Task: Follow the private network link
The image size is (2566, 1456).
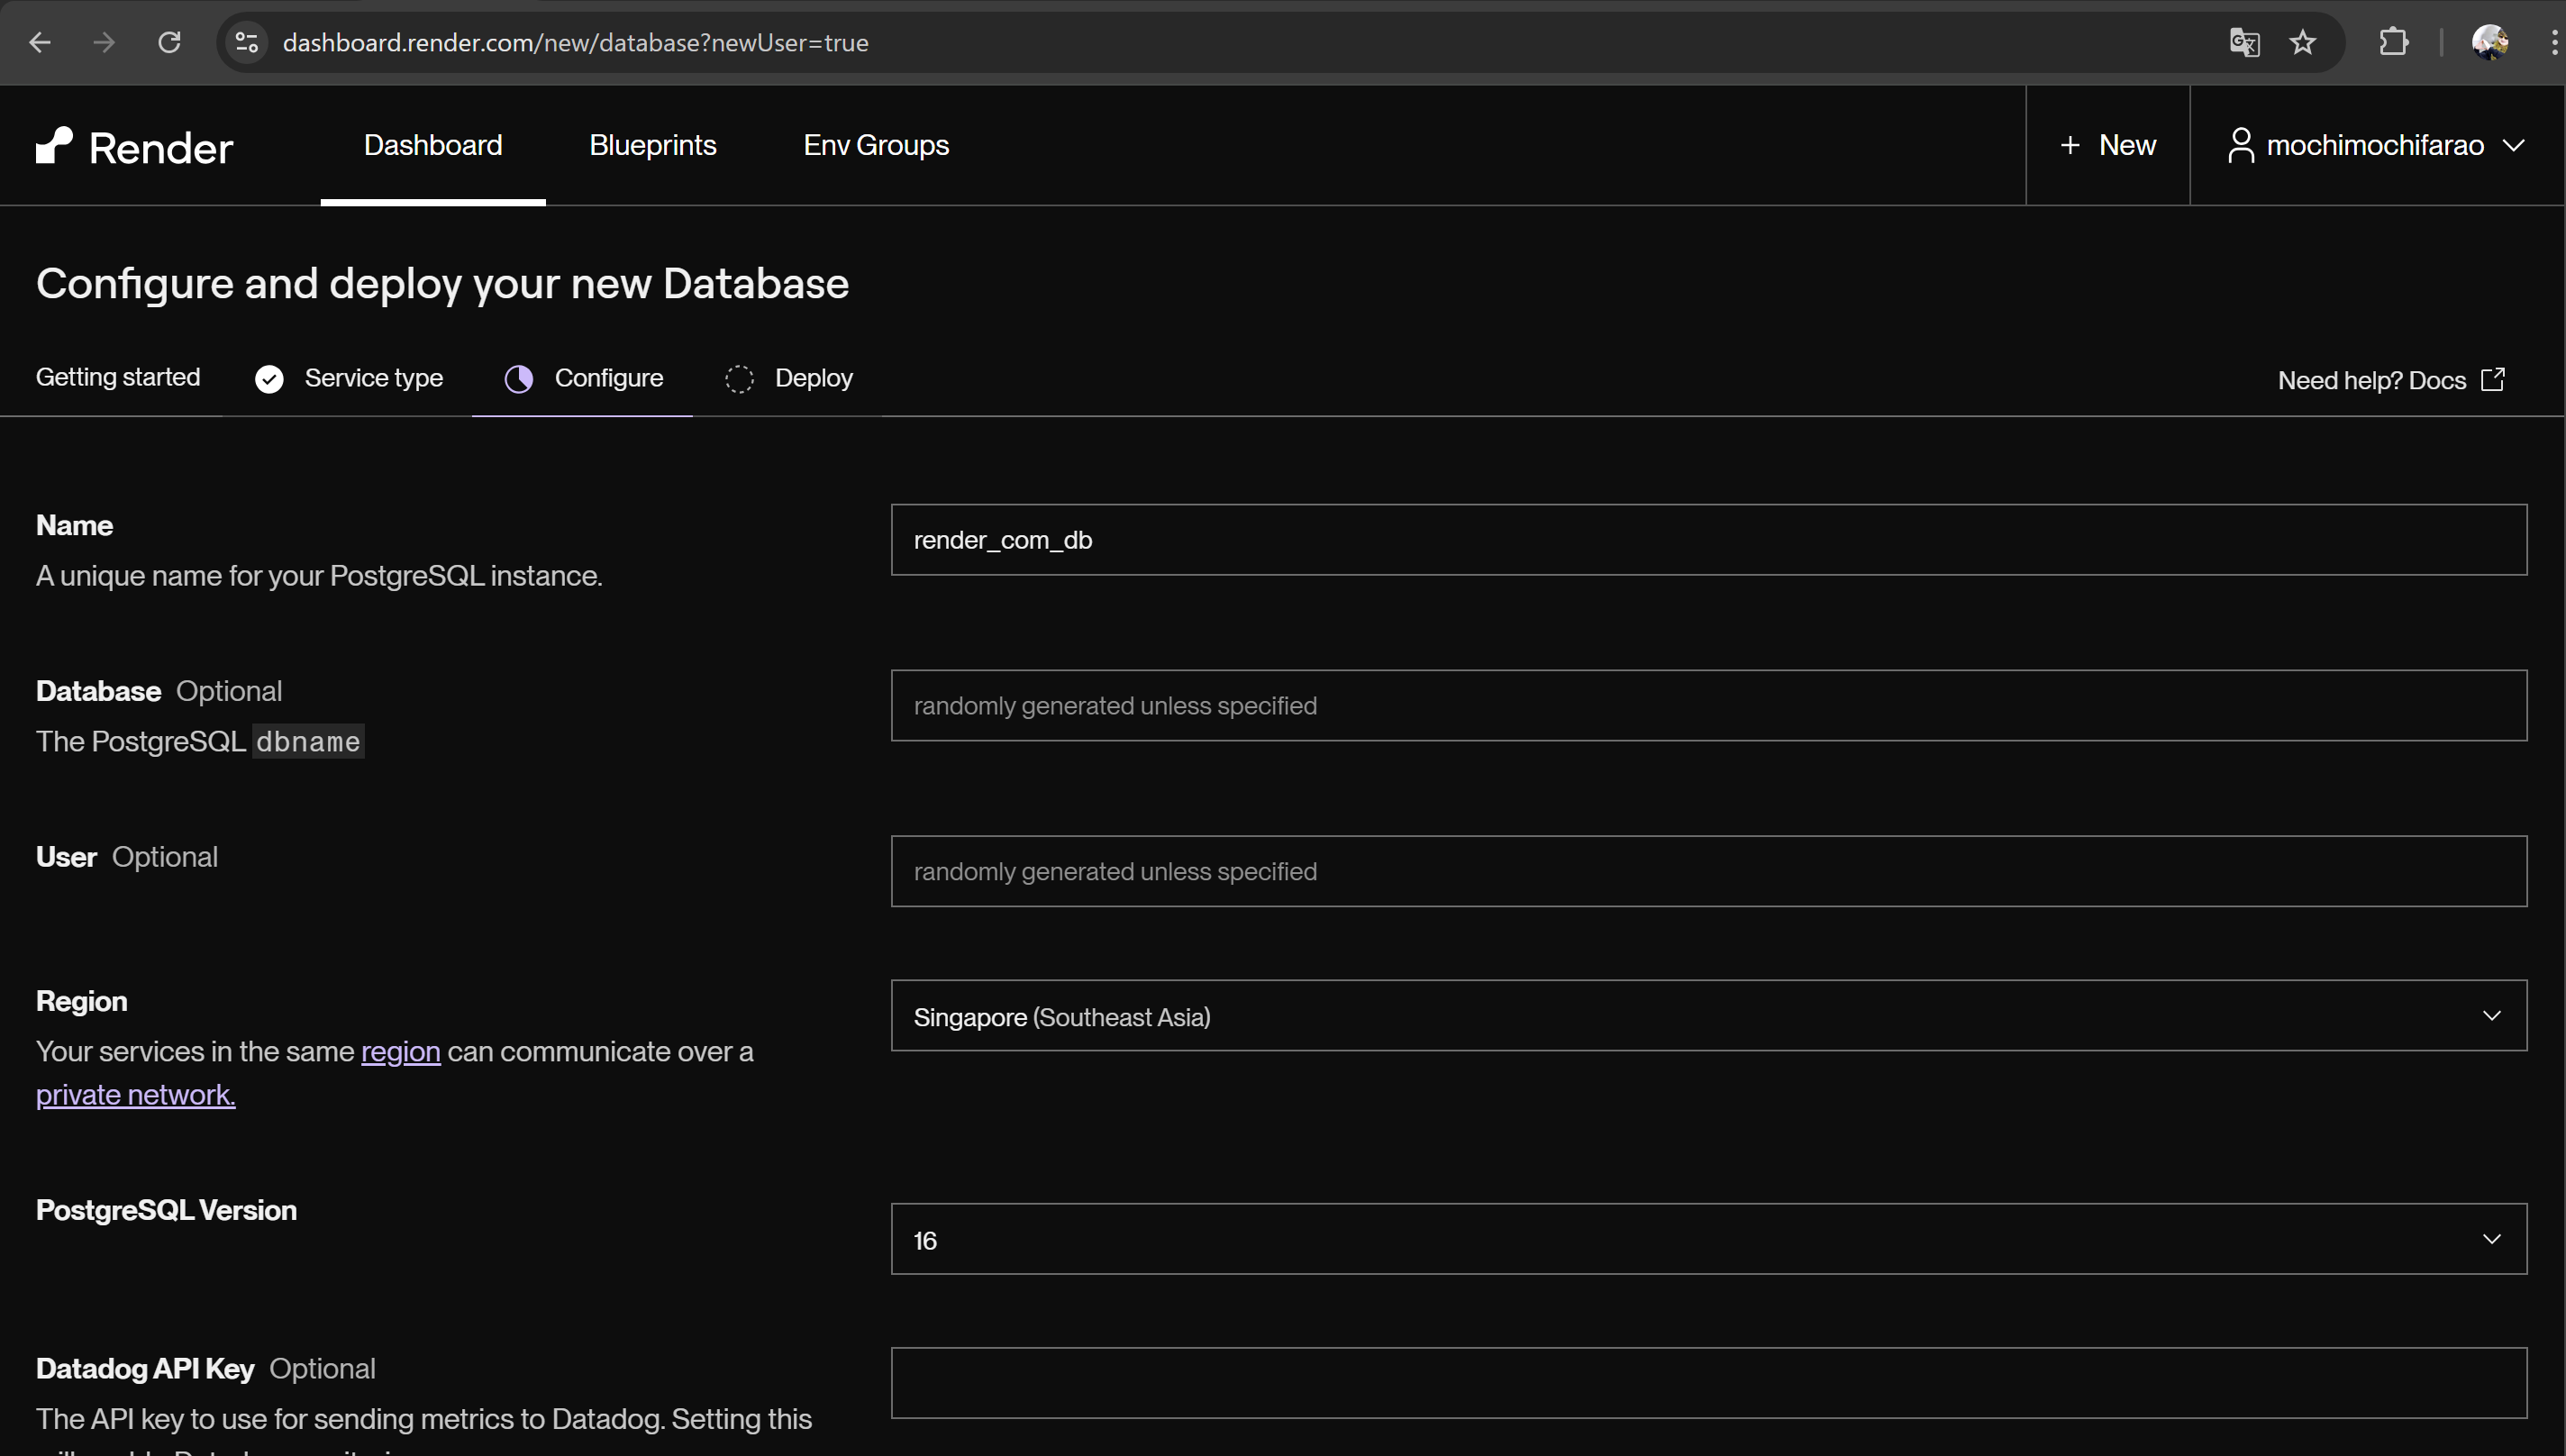Action: tap(136, 1095)
